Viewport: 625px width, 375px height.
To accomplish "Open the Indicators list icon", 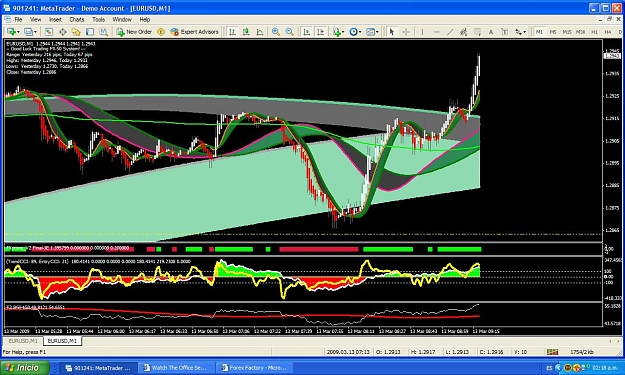I will click(337, 32).
